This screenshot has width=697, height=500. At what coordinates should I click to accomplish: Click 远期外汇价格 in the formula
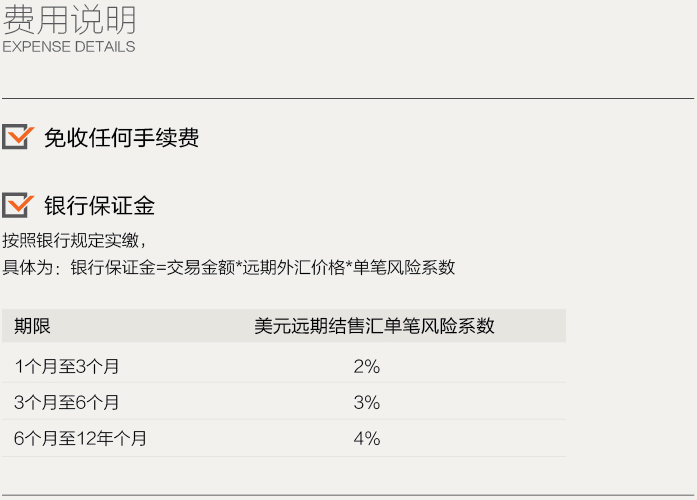click(293, 268)
